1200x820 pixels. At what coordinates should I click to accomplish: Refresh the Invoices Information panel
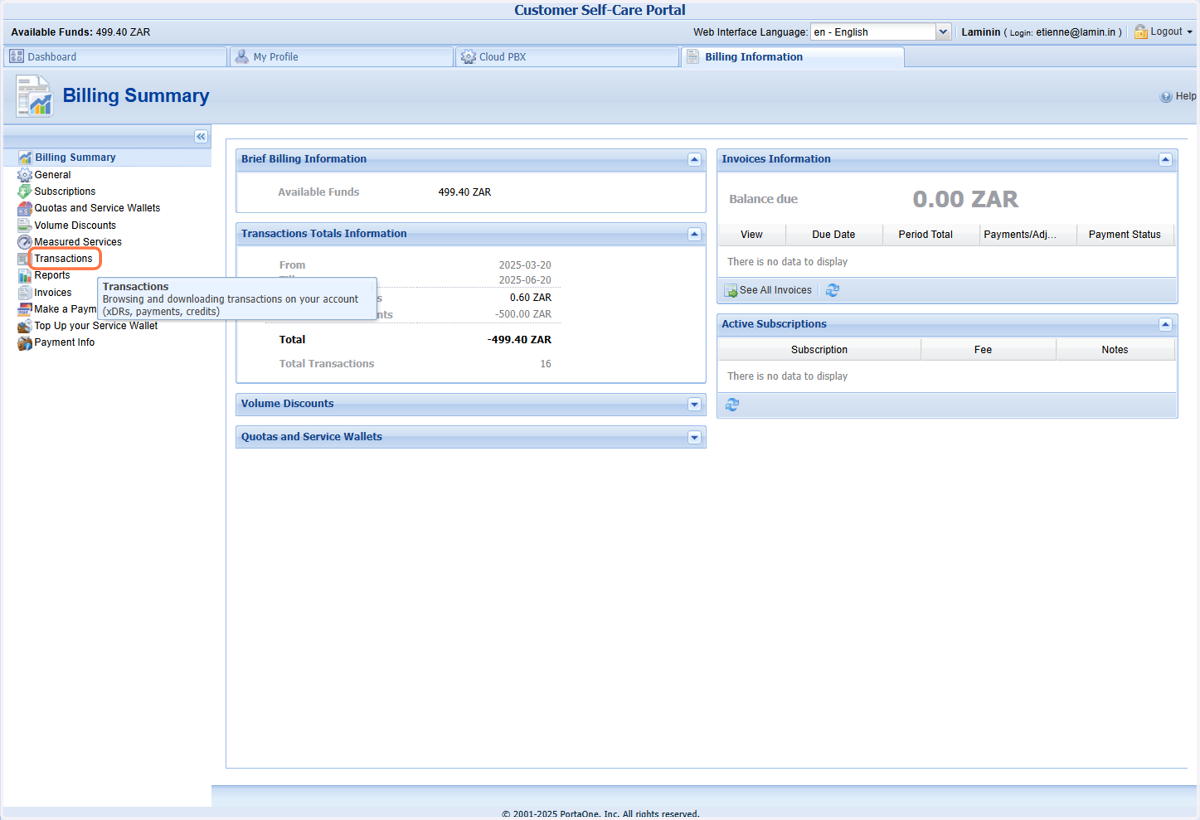tap(833, 290)
